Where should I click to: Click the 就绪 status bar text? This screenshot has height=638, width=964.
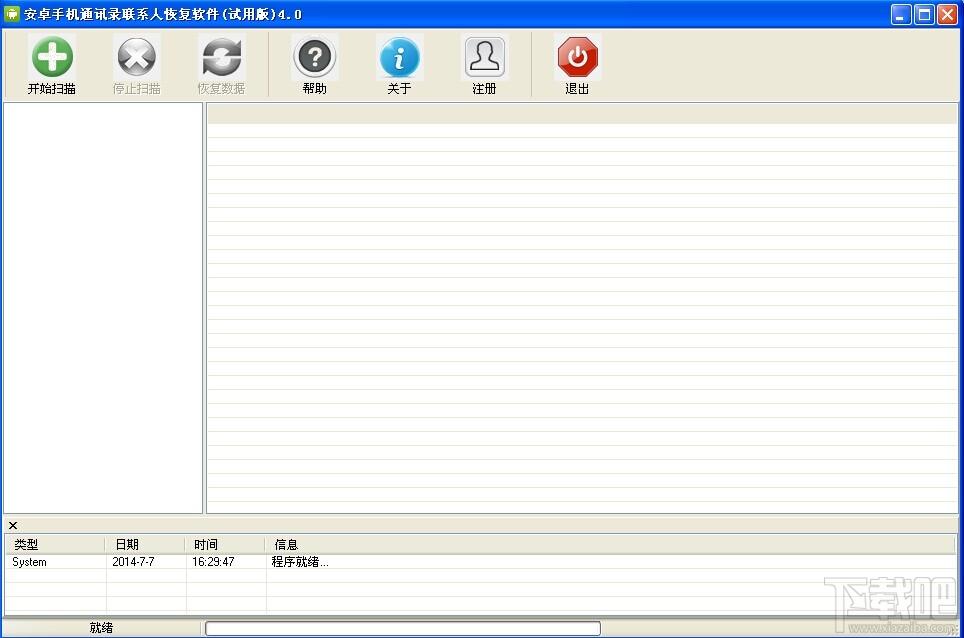pyautogui.click(x=101, y=628)
